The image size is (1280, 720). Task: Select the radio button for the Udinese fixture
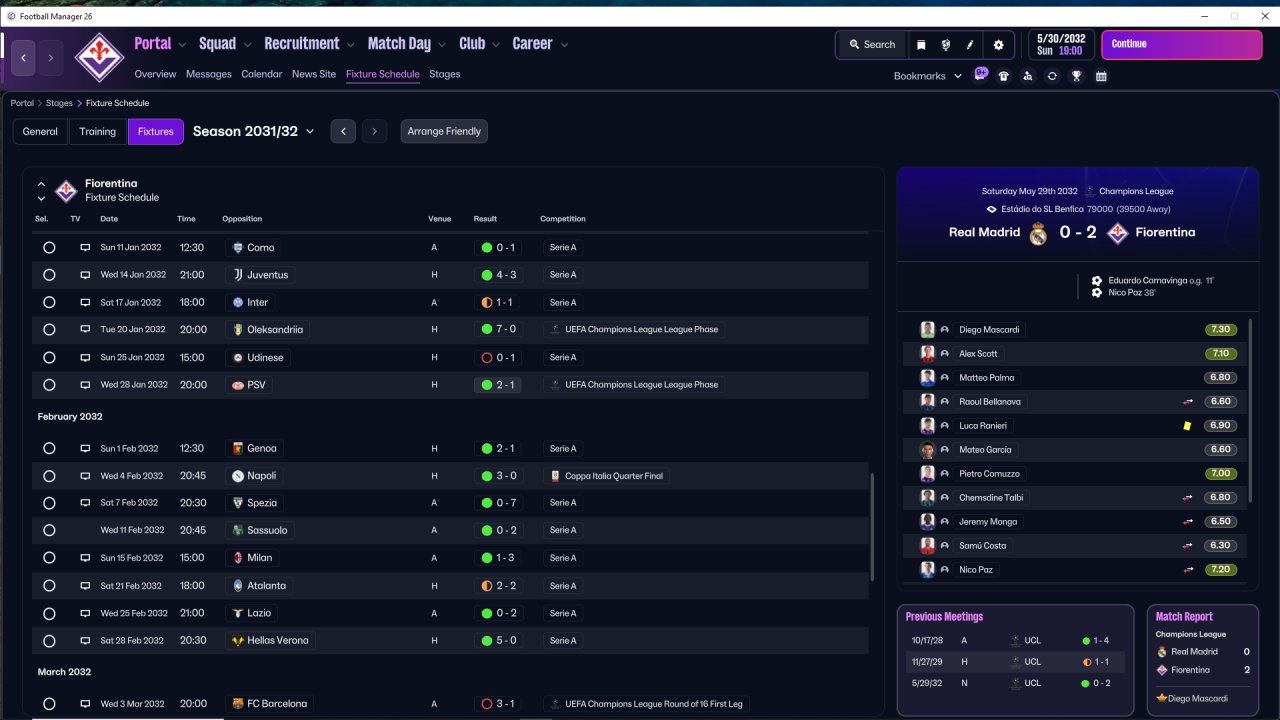coord(49,357)
